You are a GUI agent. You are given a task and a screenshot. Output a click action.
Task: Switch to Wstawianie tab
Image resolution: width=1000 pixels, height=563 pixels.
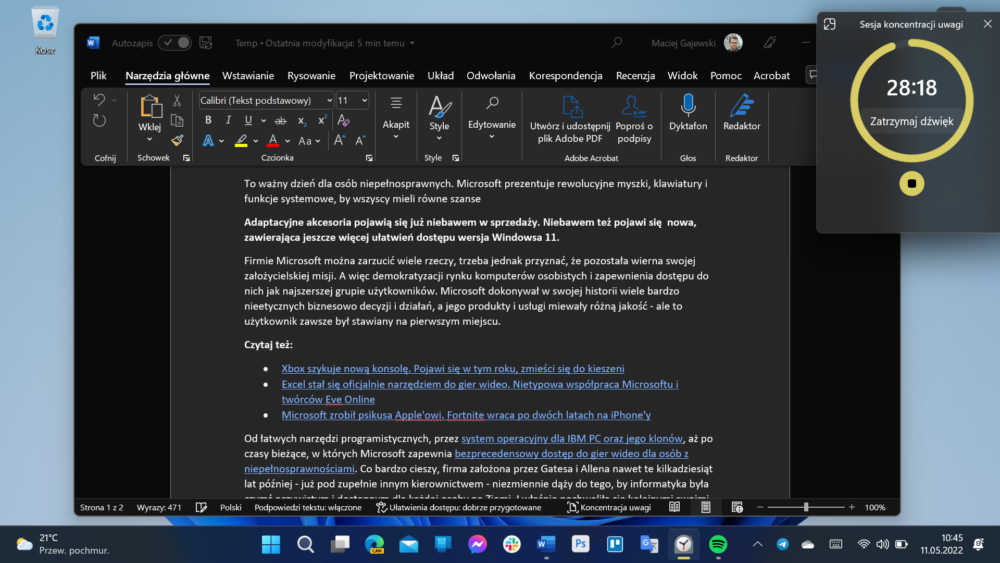(x=247, y=75)
